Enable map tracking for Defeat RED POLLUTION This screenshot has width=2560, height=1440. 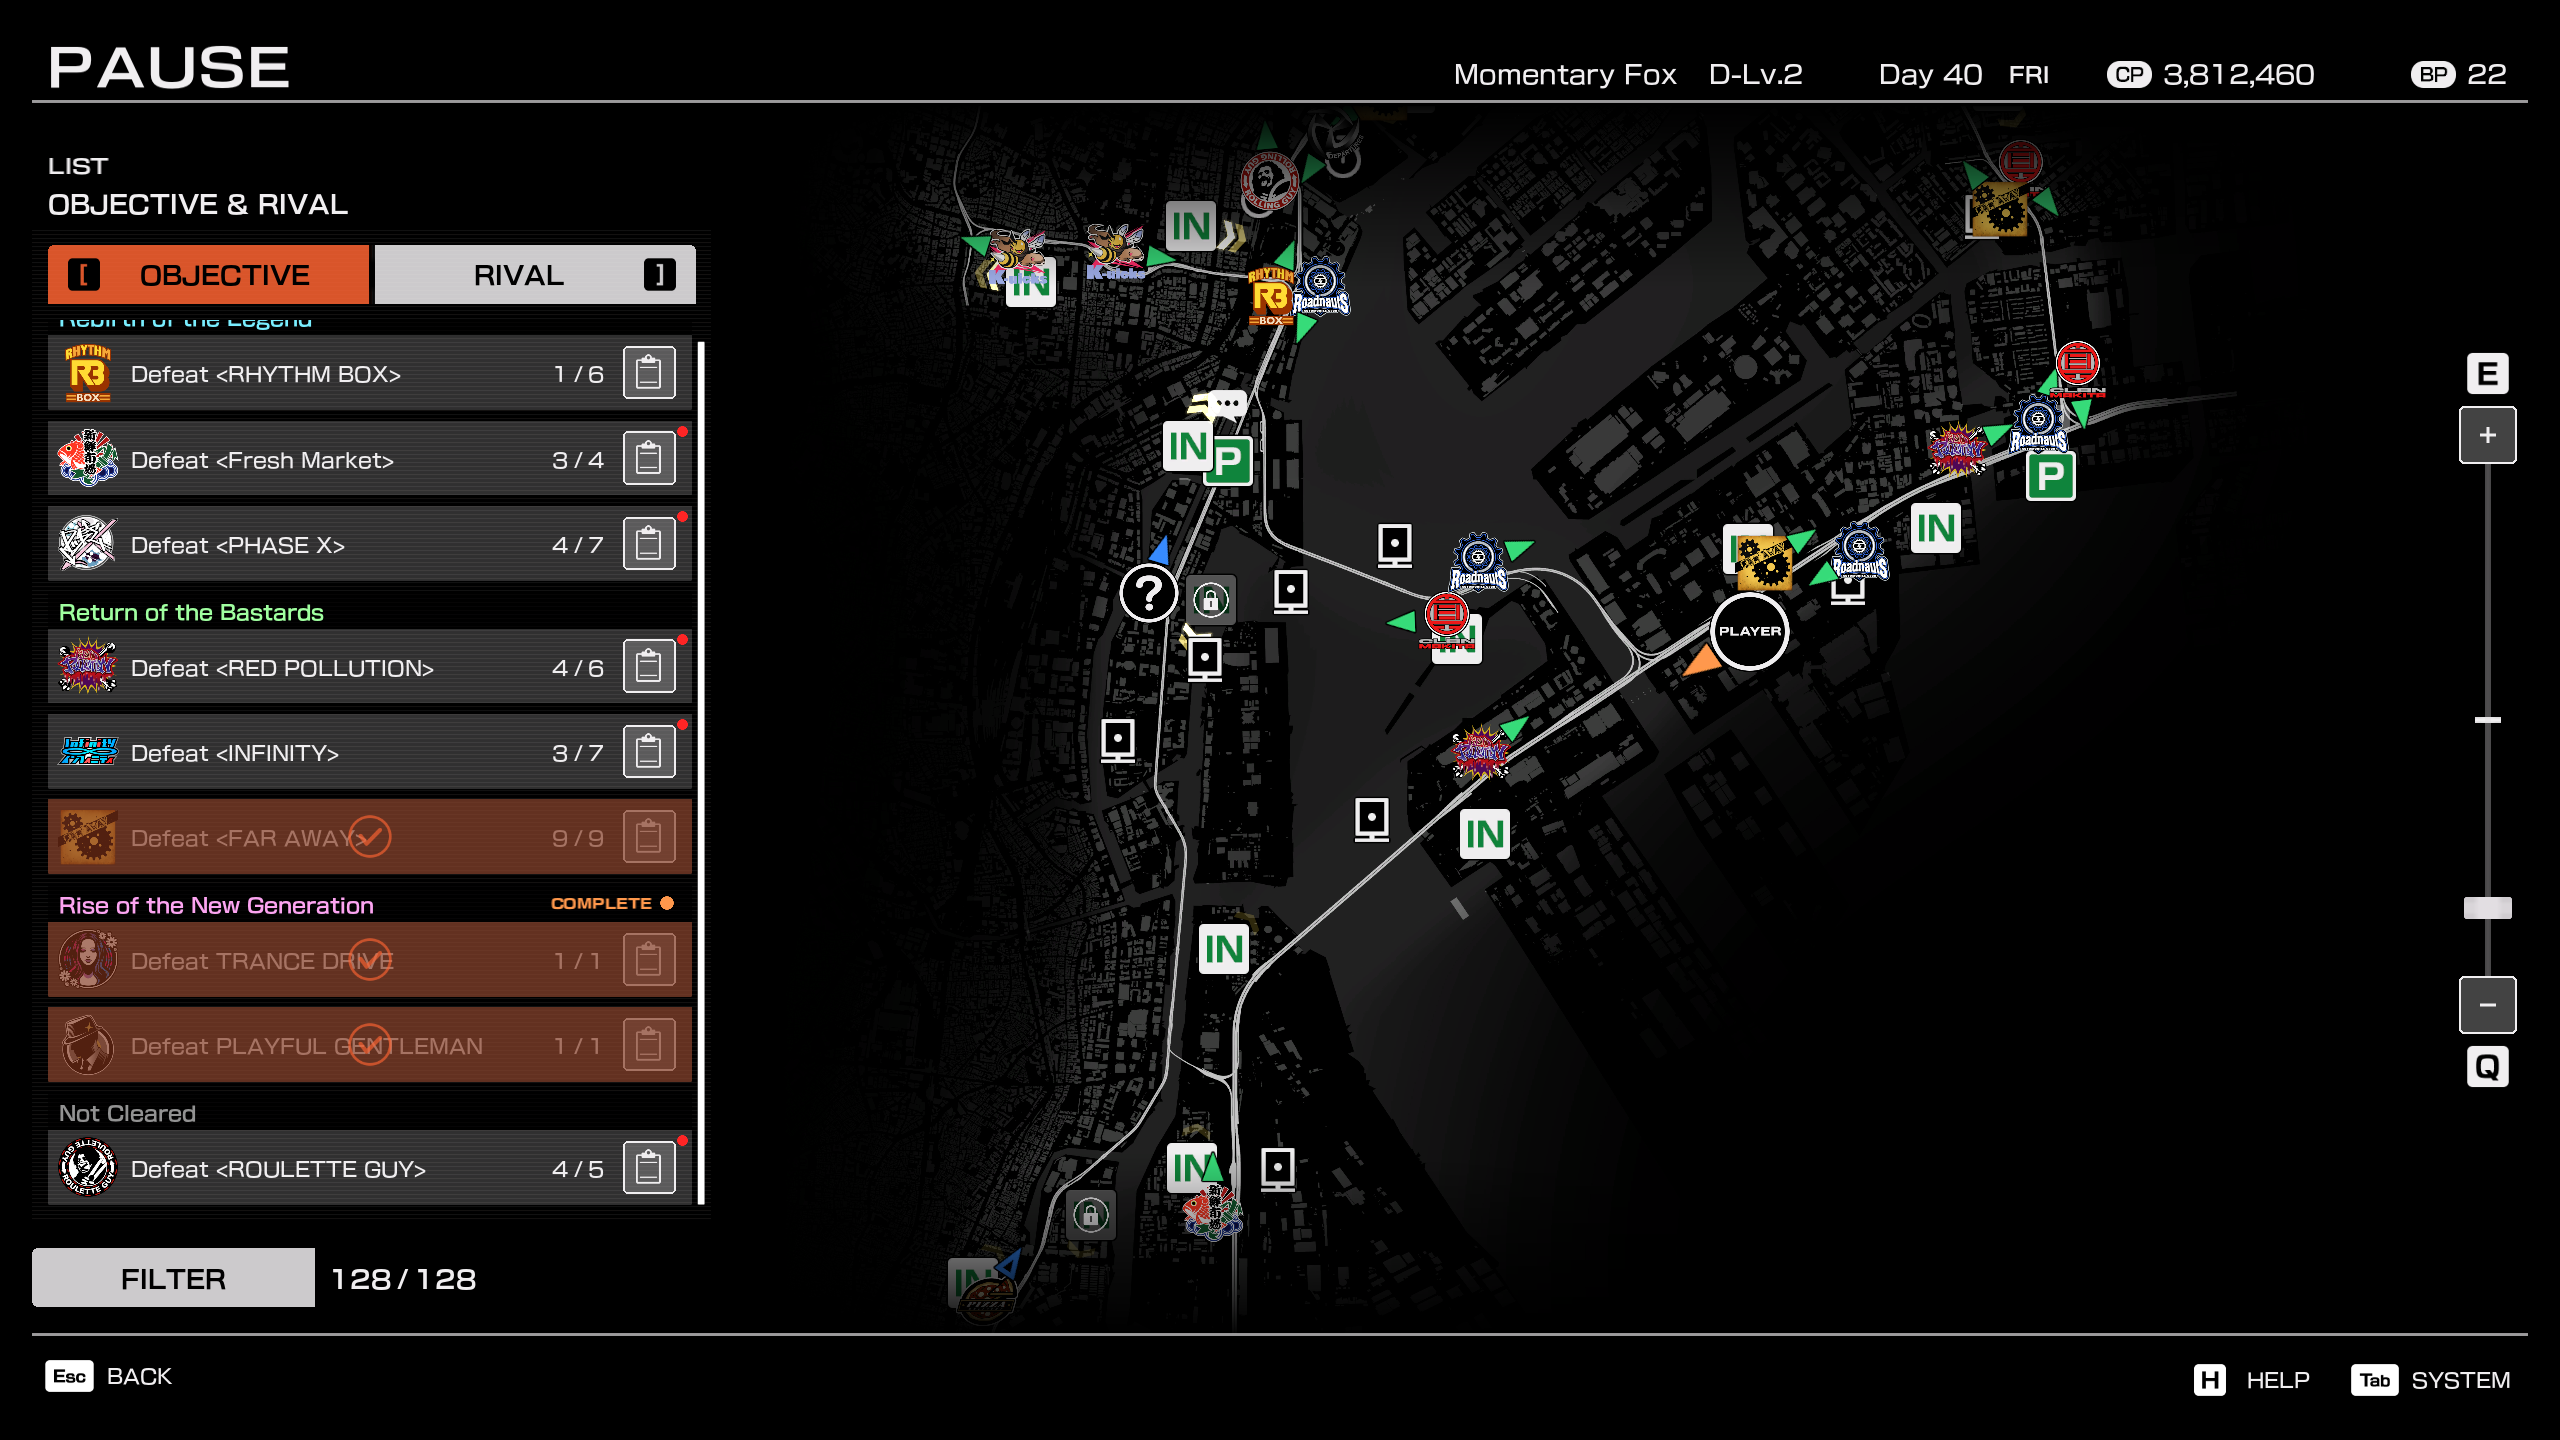tap(650, 666)
